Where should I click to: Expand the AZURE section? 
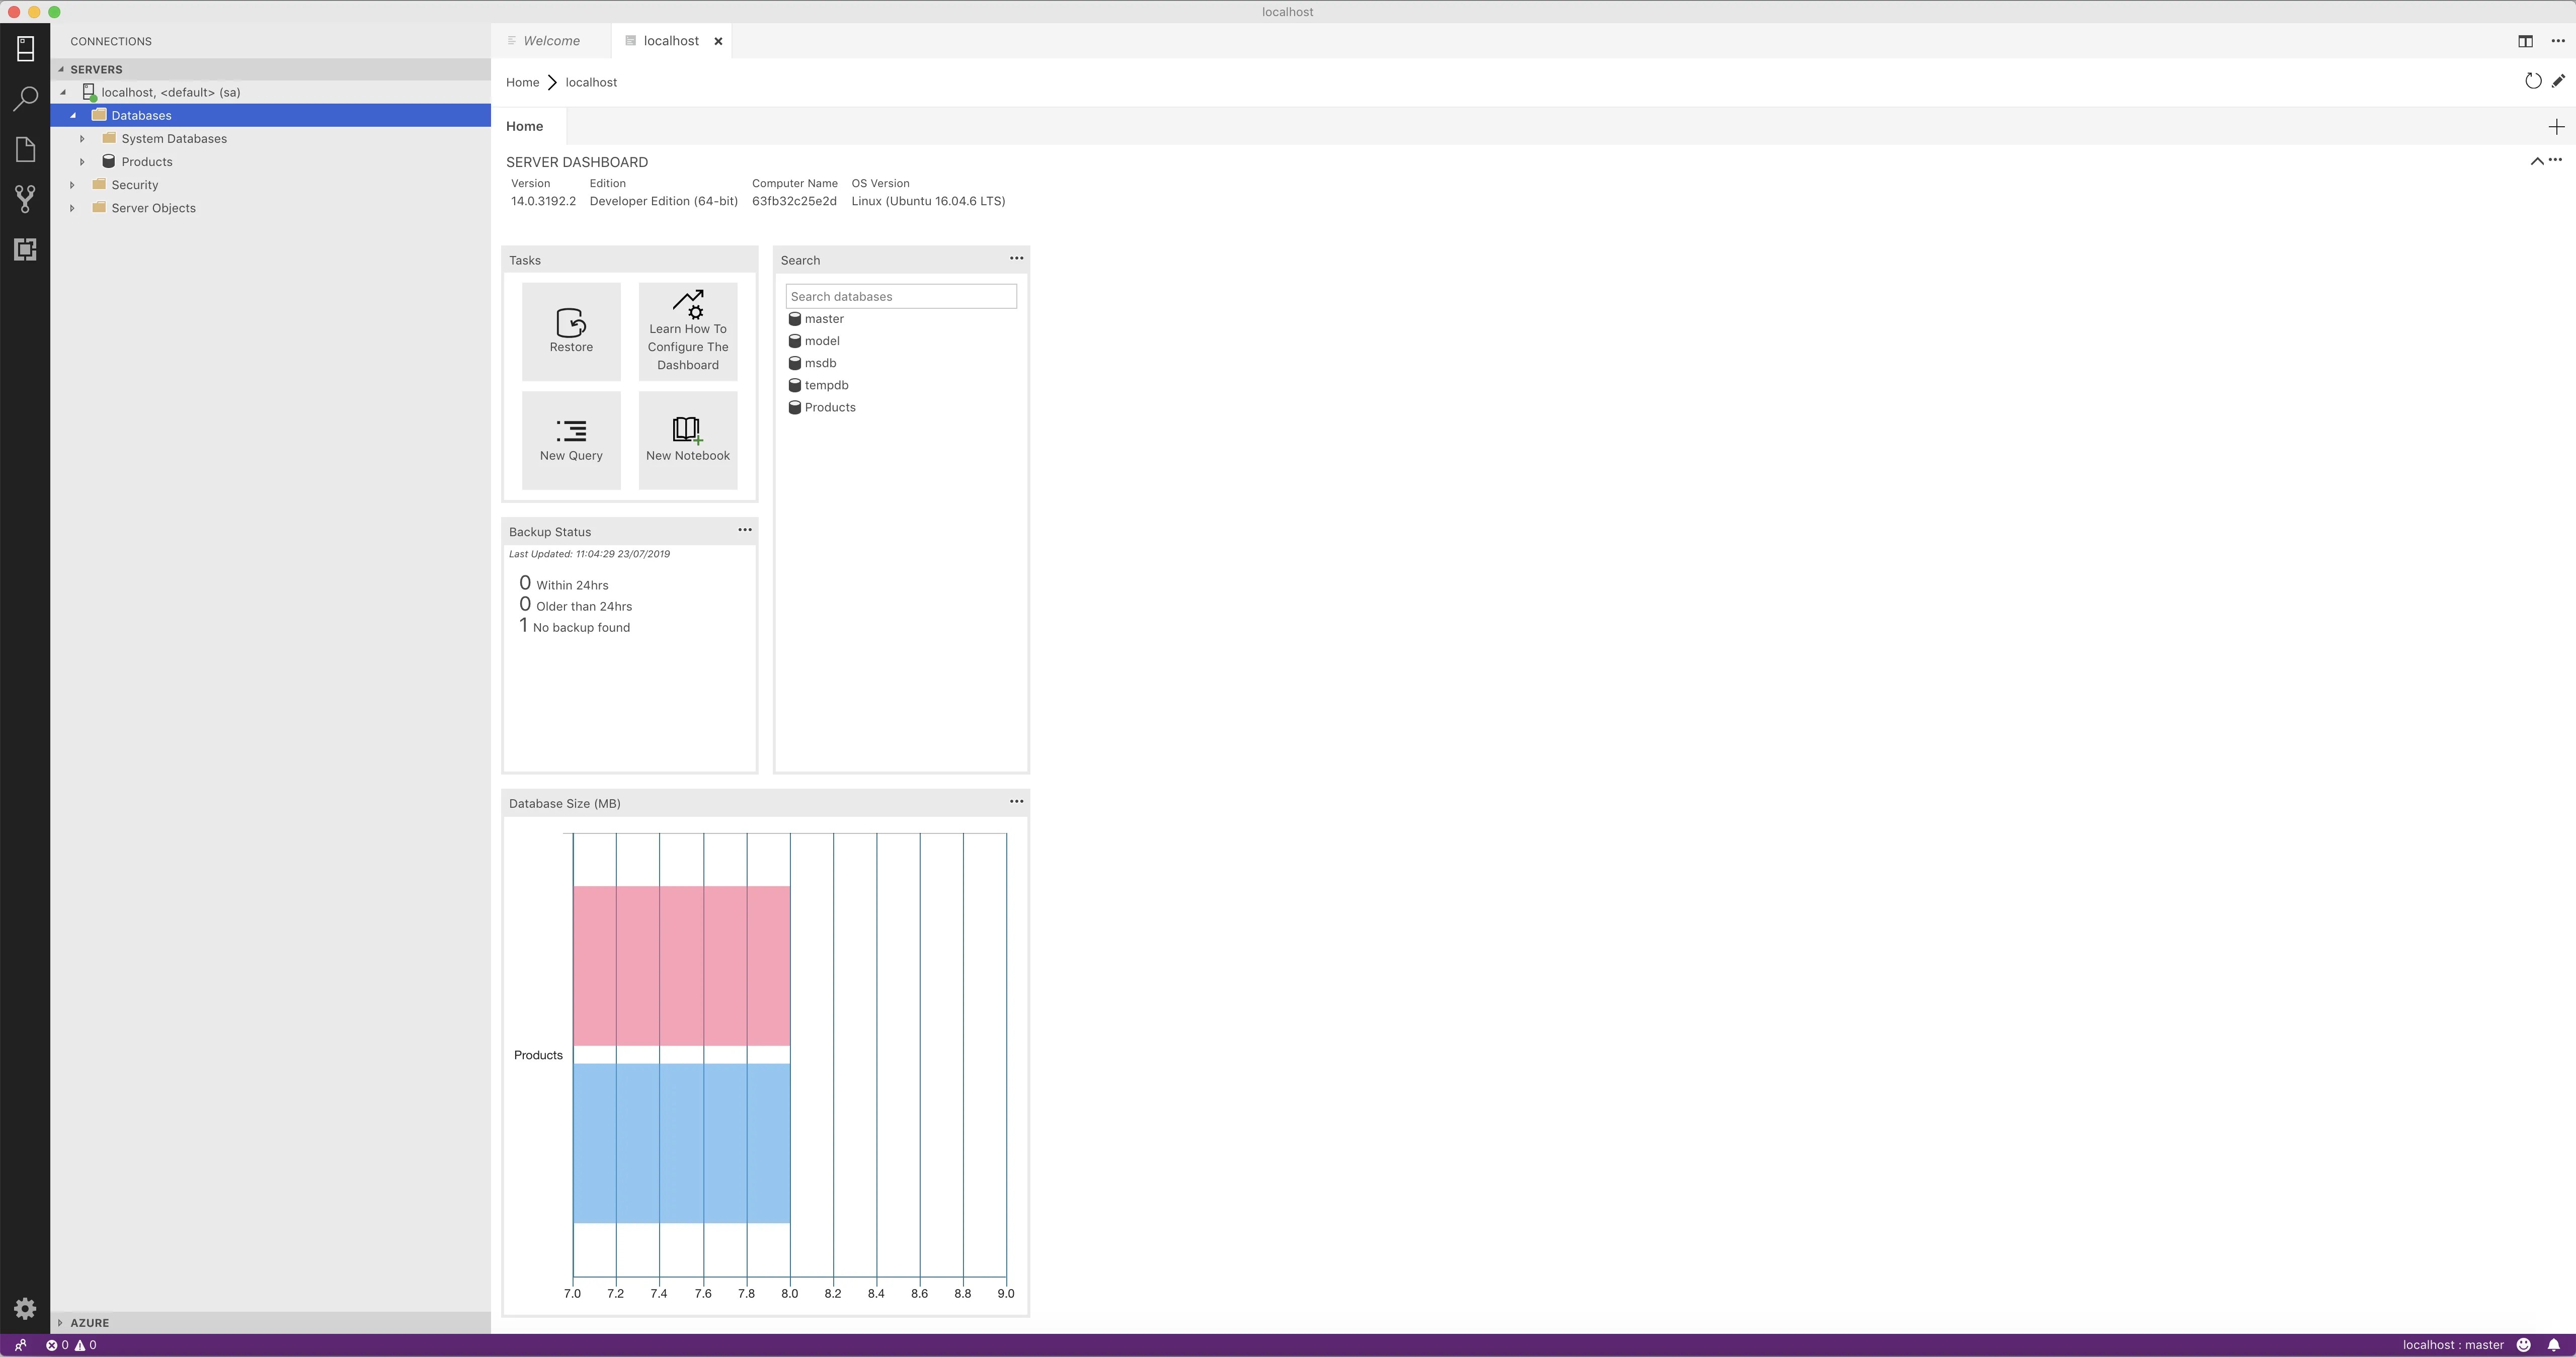[x=60, y=1322]
